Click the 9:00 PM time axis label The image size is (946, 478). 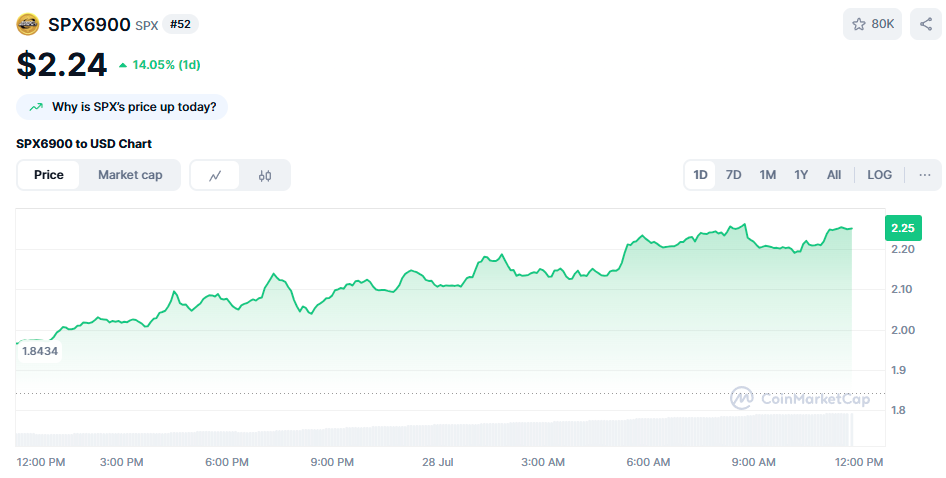(332, 462)
